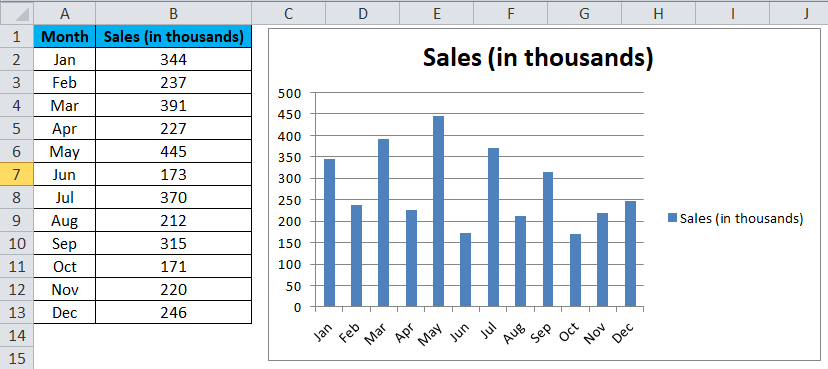Select the tallest May bar in the chart
This screenshot has width=828, height=369.
pyautogui.click(x=438, y=211)
